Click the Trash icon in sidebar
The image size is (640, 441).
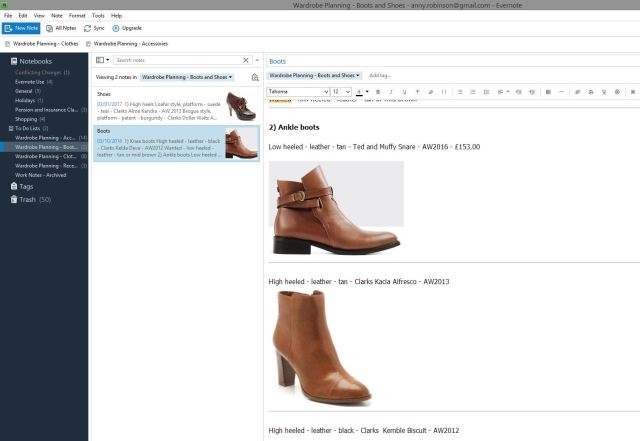point(14,199)
